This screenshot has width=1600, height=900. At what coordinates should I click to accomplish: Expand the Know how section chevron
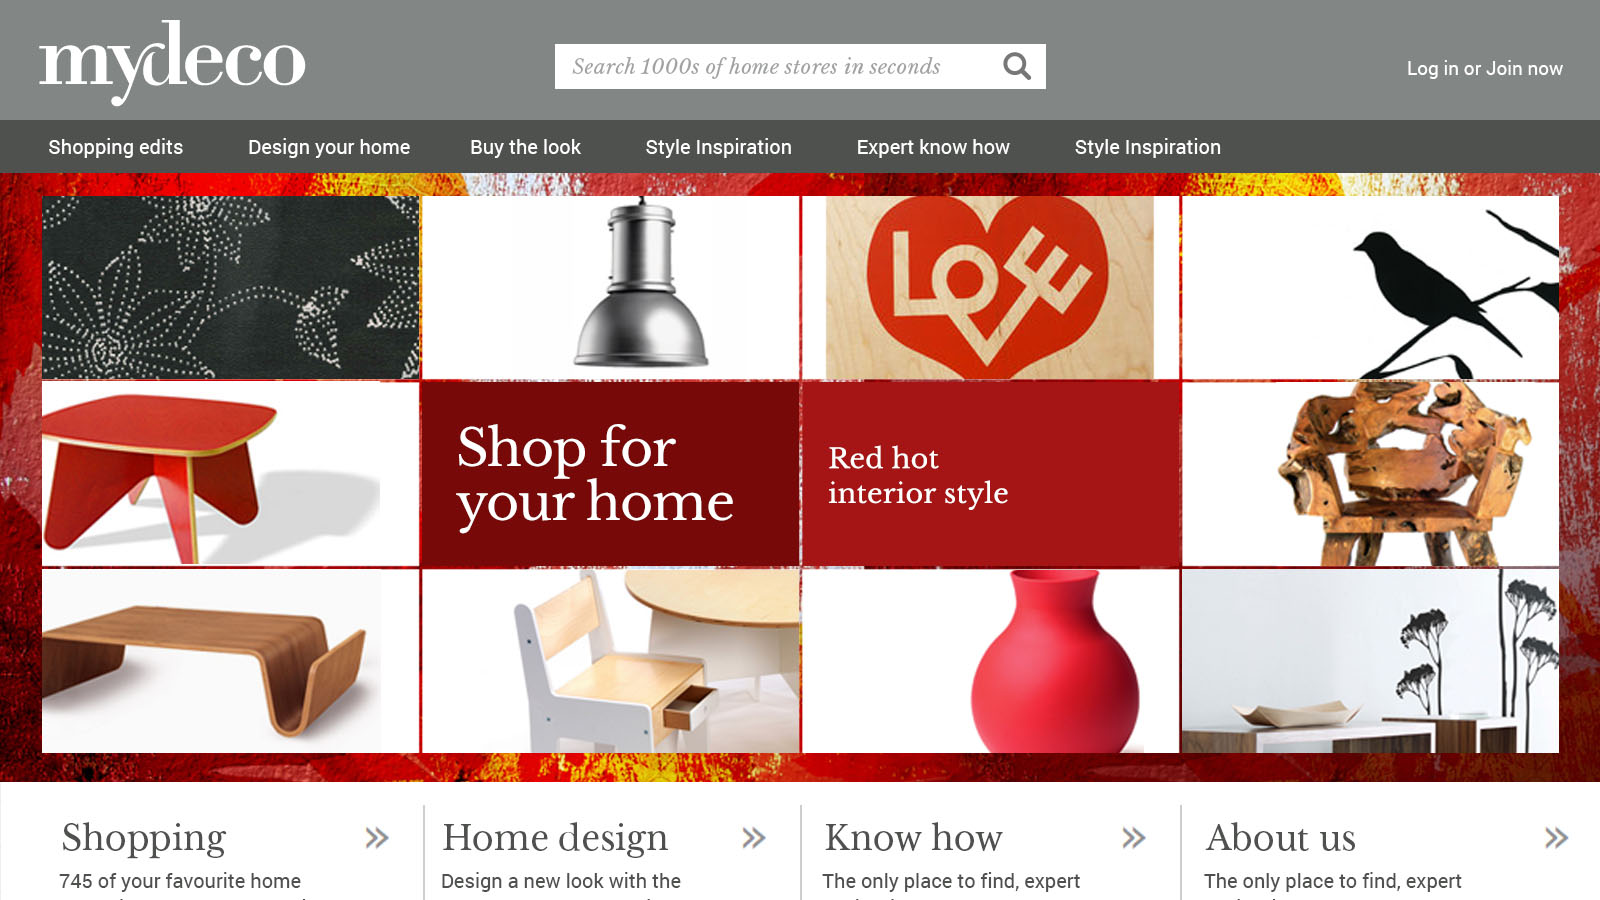(x=1134, y=838)
